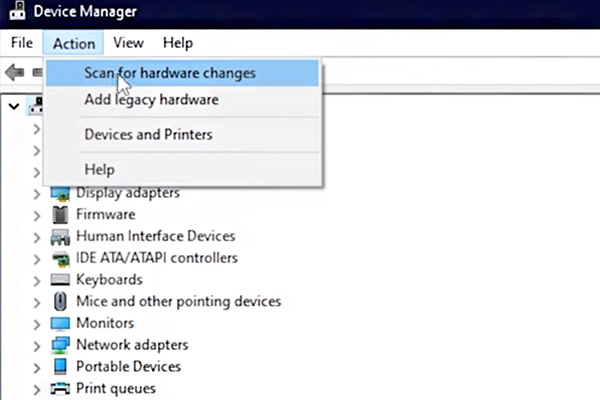Click the Monitors icon
The width and height of the screenshot is (600, 400).
pos(60,324)
